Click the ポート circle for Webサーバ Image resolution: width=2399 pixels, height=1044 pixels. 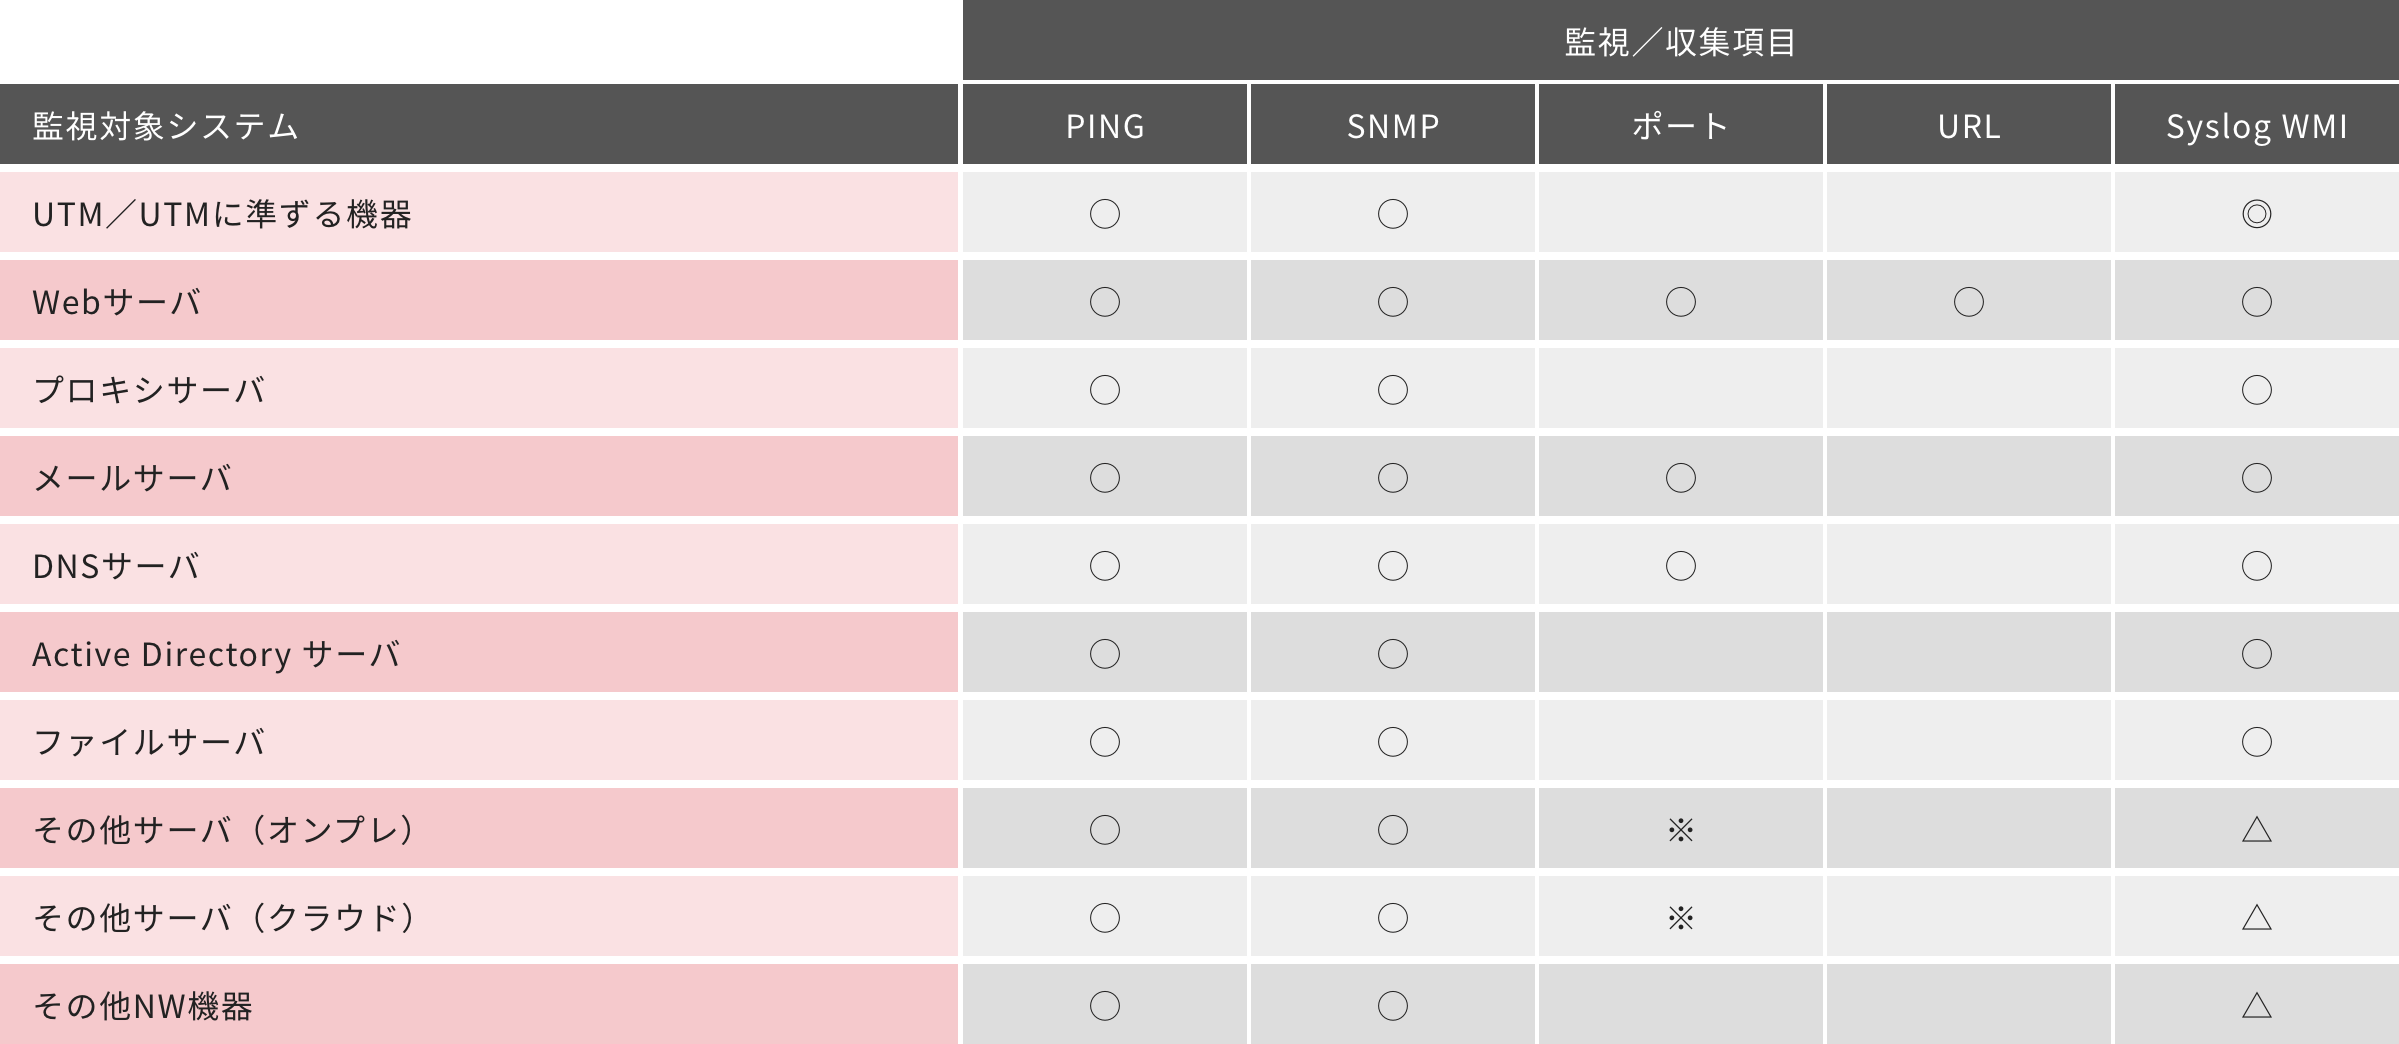coord(1680,302)
